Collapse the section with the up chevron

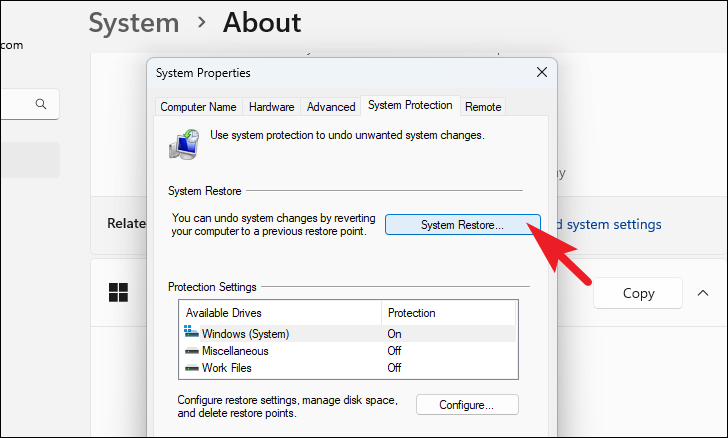pos(703,293)
